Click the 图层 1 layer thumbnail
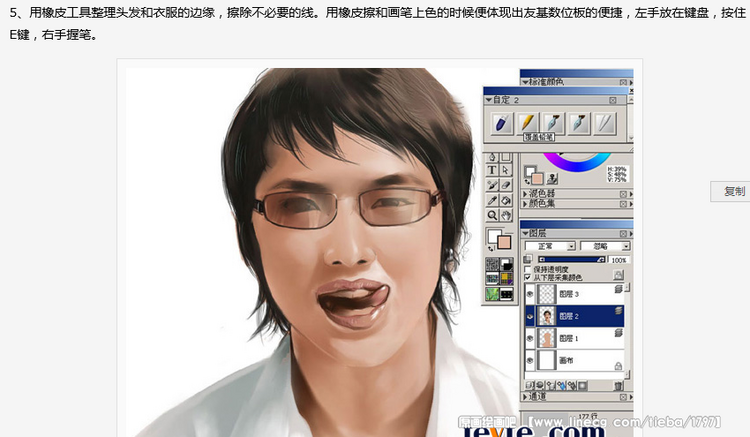This screenshot has height=437, width=750. (547, 338)
